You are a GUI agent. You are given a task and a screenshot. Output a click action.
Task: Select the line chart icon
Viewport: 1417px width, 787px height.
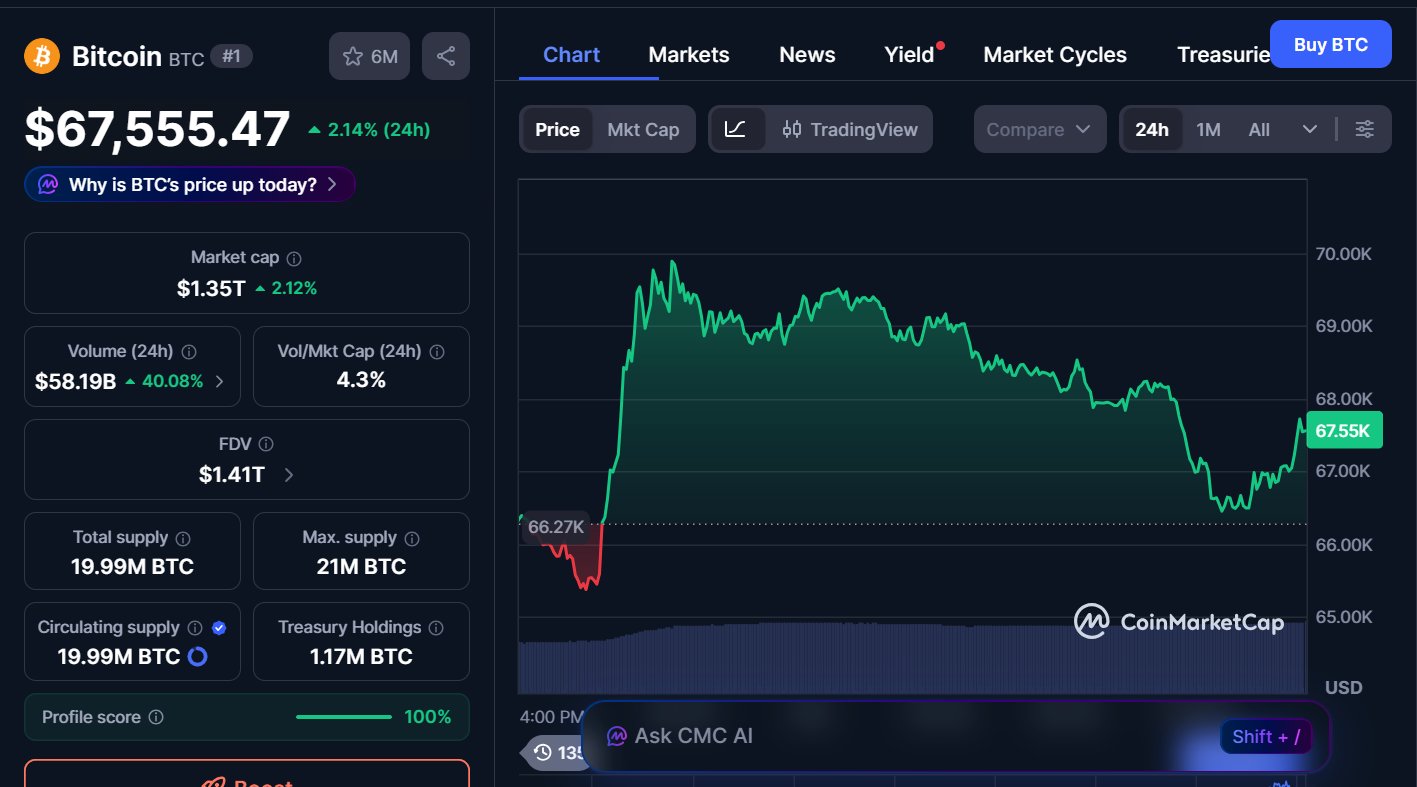(736, 129)
